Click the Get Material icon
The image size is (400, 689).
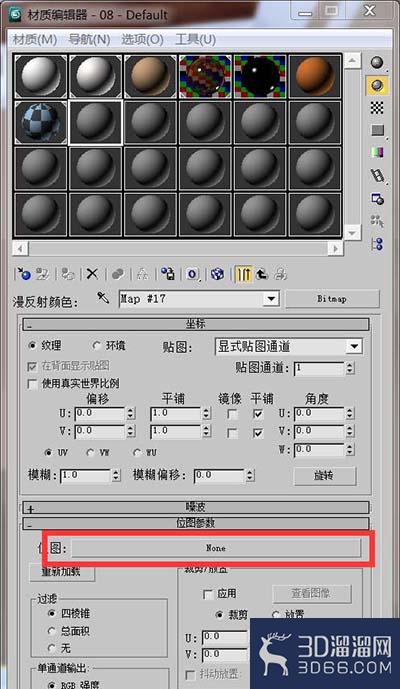[23, 274]
